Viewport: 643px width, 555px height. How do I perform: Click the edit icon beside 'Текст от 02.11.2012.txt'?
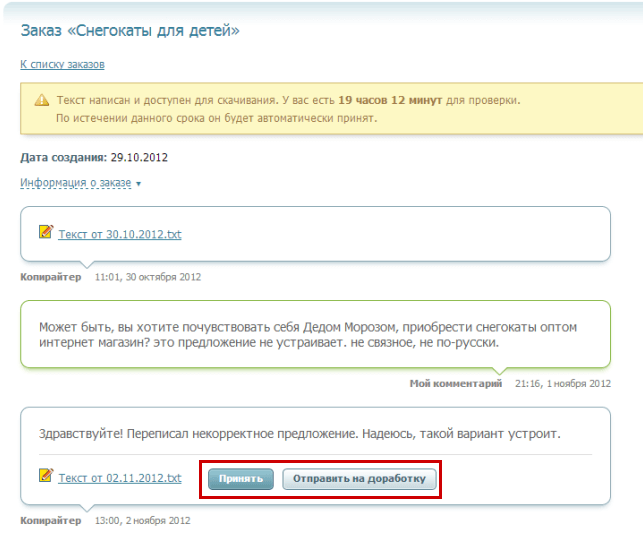tap(46, 475)
